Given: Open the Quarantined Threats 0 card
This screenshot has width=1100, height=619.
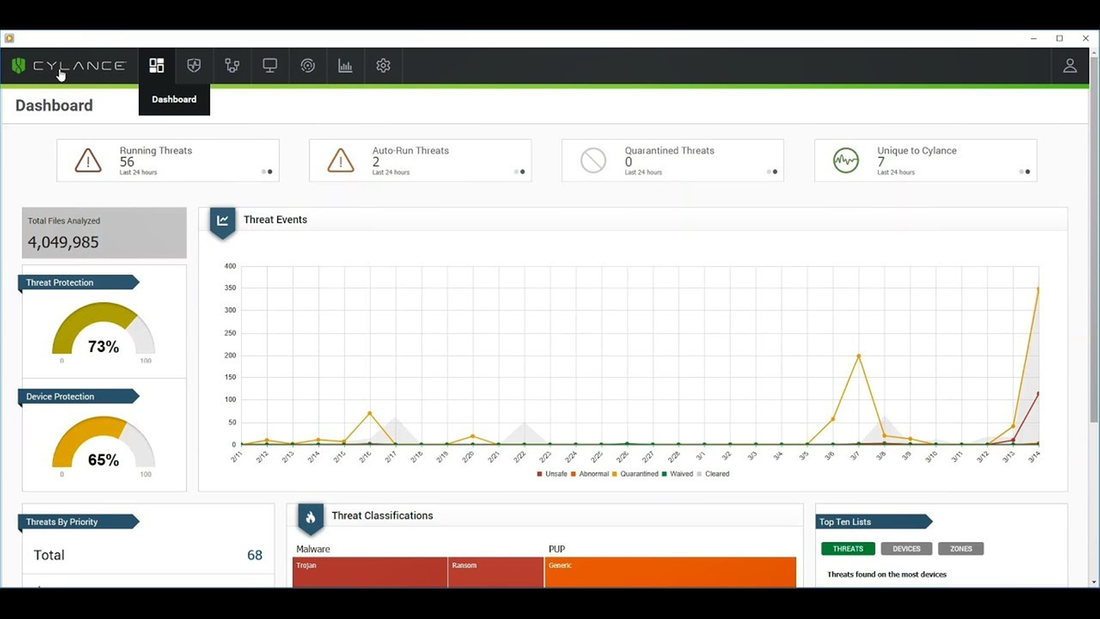Looking at the screenshot, I should tap(673, 161).
